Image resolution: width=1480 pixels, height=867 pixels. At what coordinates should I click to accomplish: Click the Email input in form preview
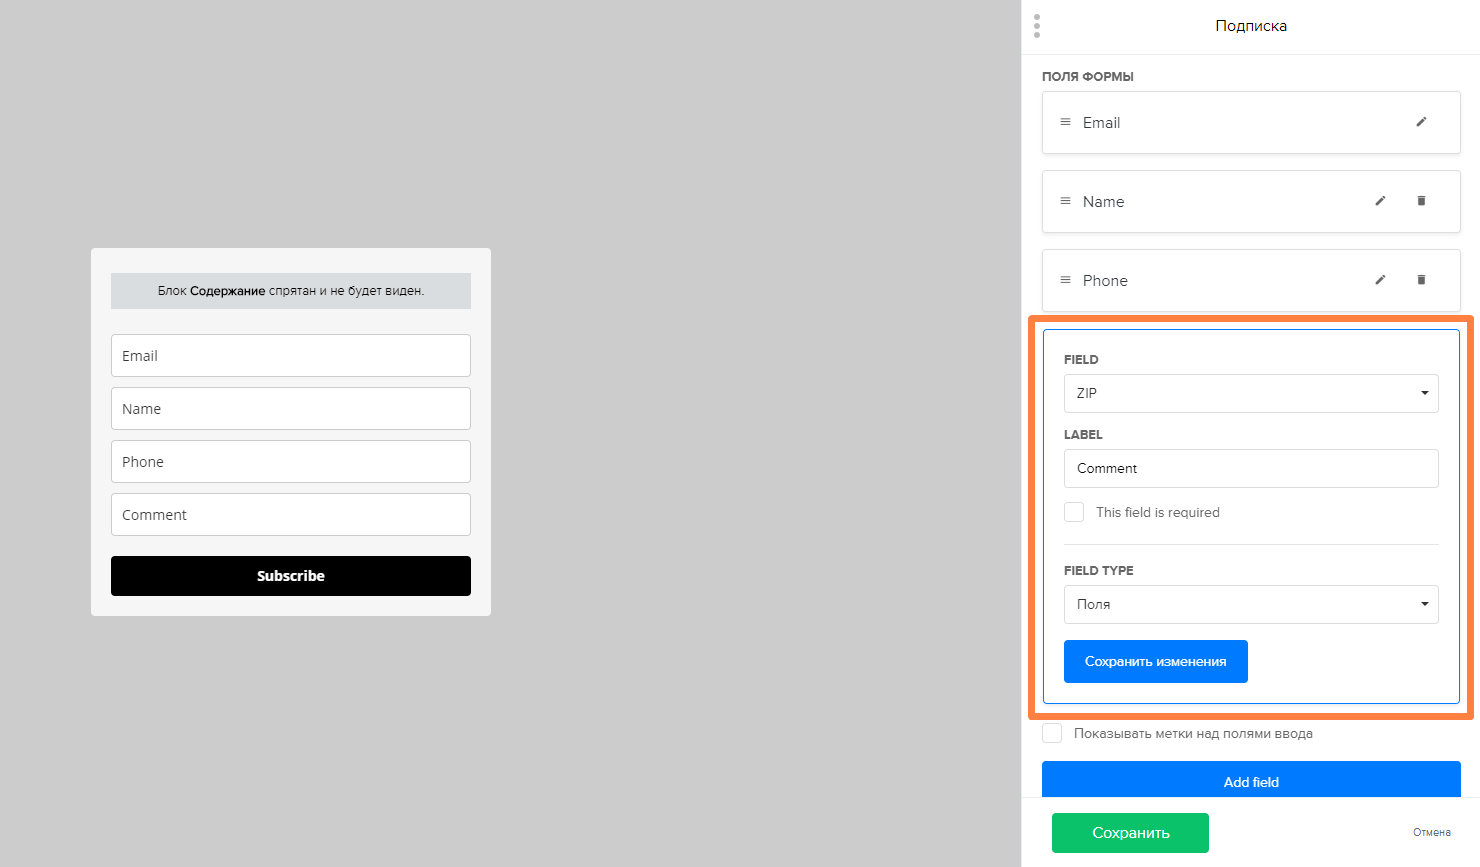[x=291, y=355]
